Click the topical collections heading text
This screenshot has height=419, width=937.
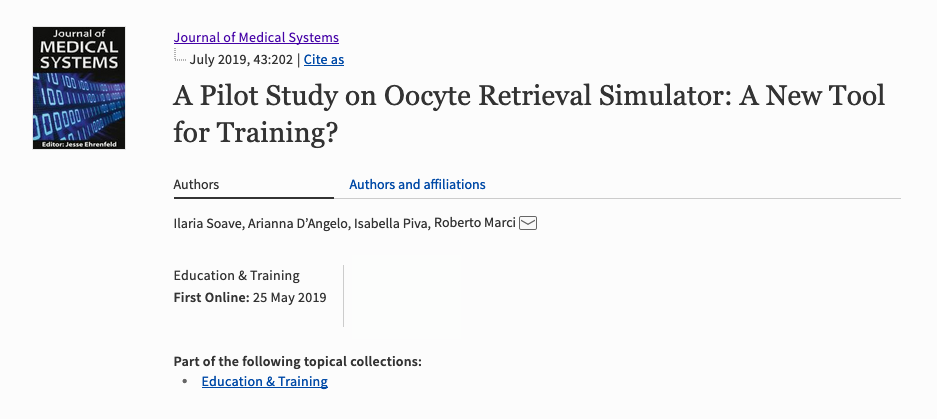click(x=298, y=362)
